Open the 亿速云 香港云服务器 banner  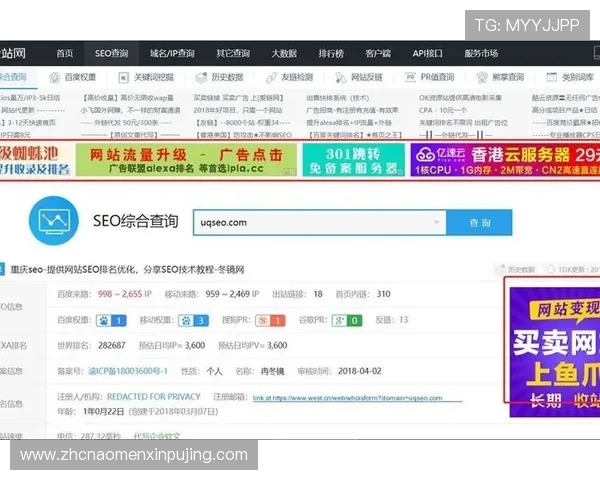tap(505, 160)
